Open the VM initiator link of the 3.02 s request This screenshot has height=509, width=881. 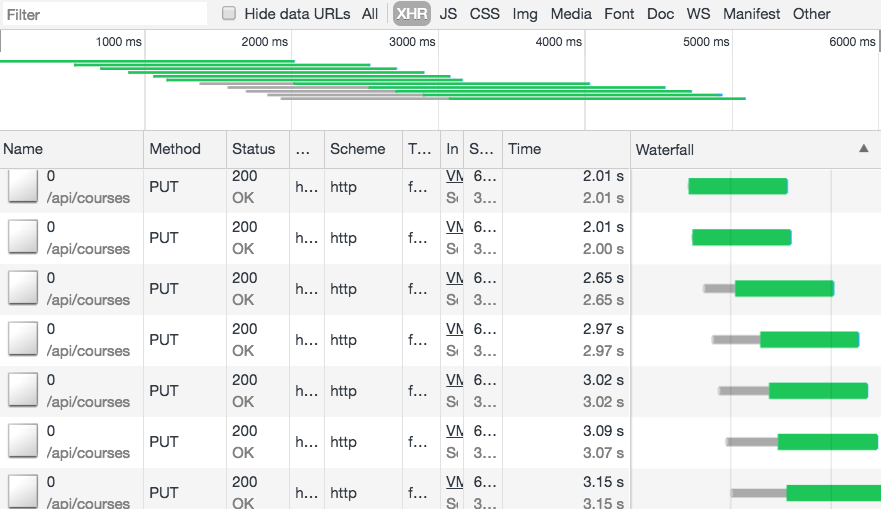[x=454, y=380]
